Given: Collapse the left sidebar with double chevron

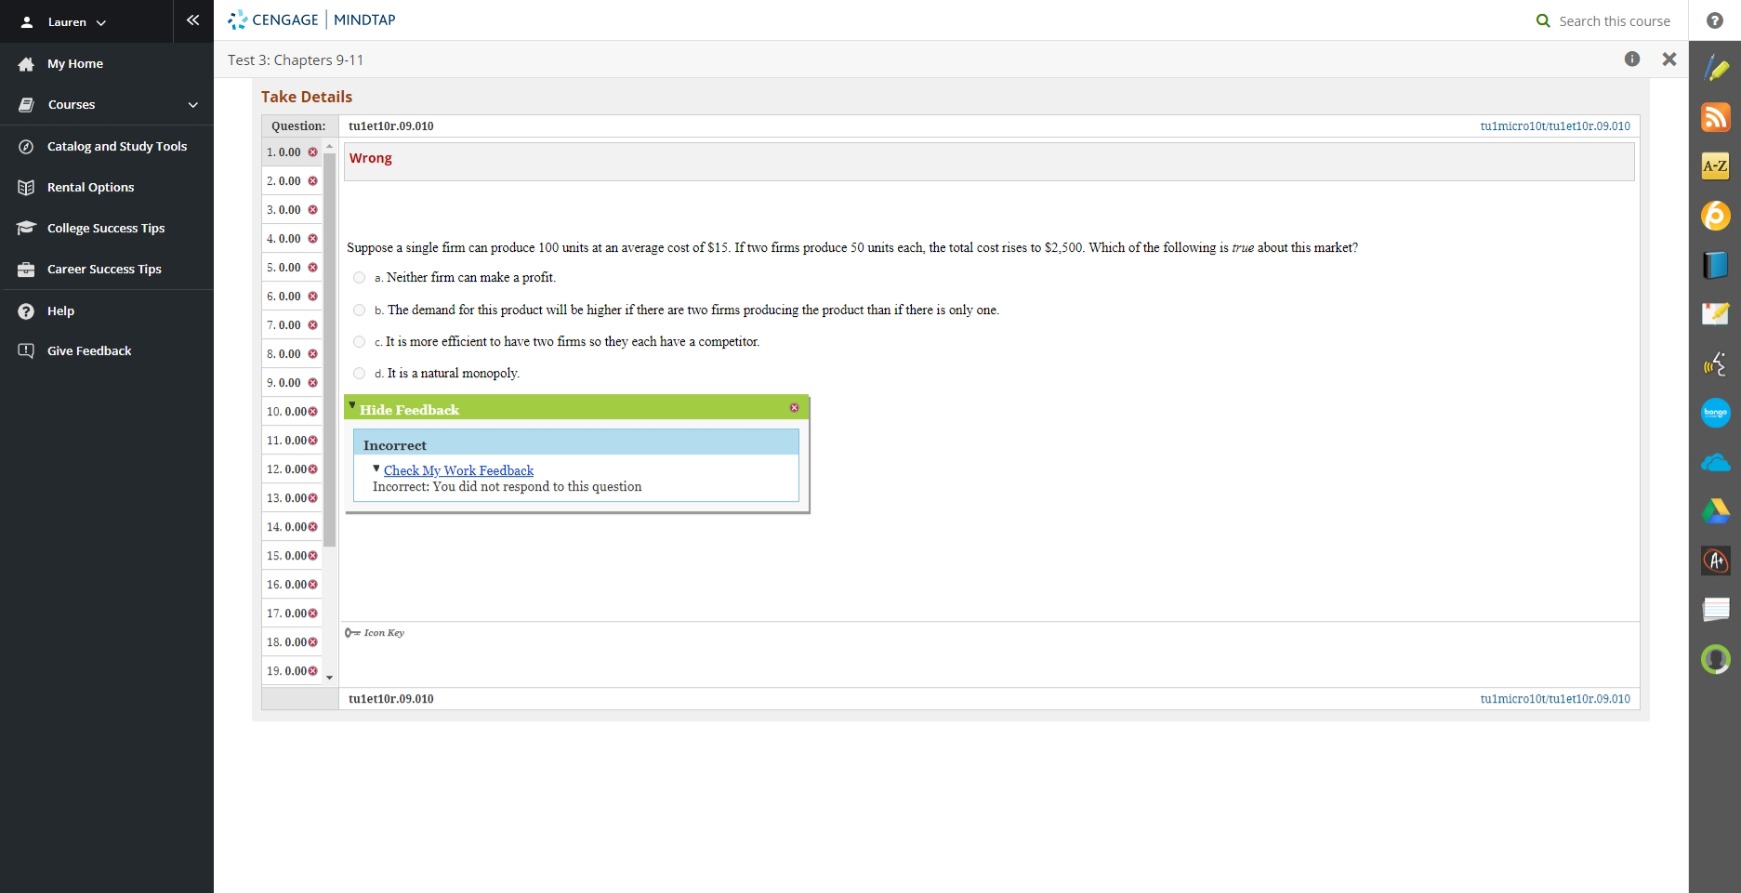Looking at the screenshot, I should click(193, 20).
